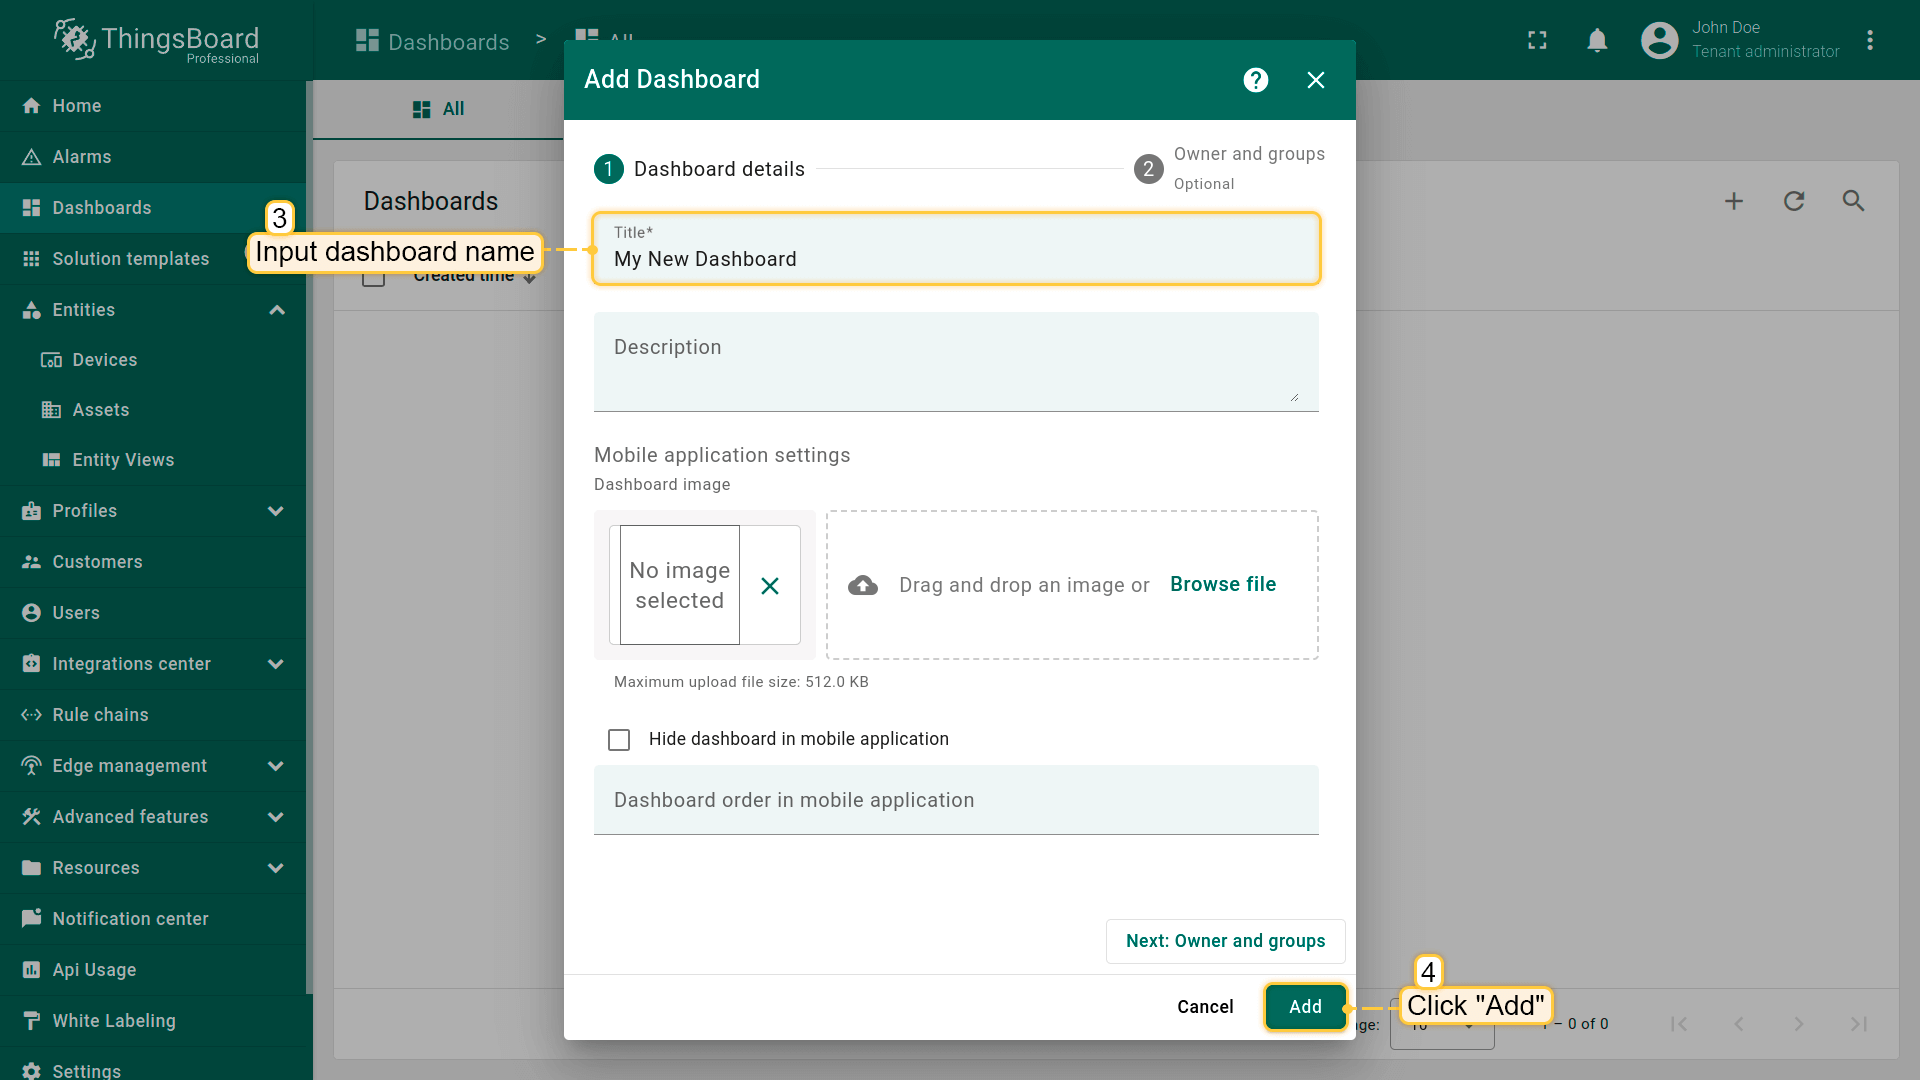Screen dimensions: 1920x1080
Task: Expand the Profiles menu section
Action: pyautogui.click(x=276, y=511)
